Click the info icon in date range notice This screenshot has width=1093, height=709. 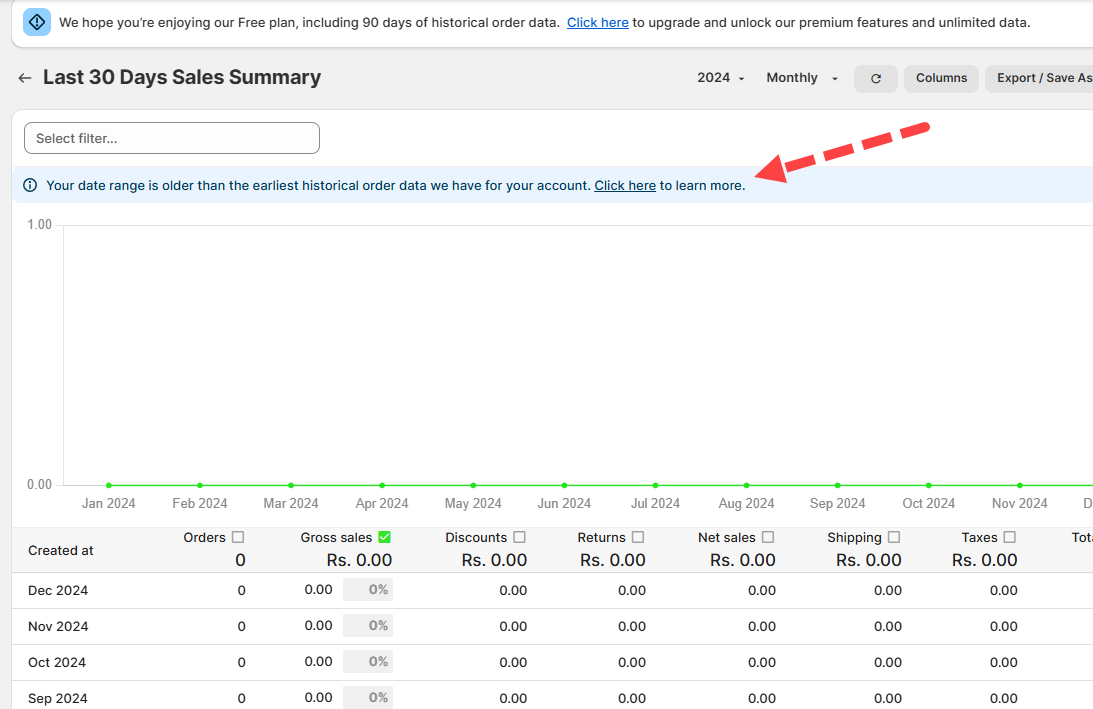[x=30, y=185]
